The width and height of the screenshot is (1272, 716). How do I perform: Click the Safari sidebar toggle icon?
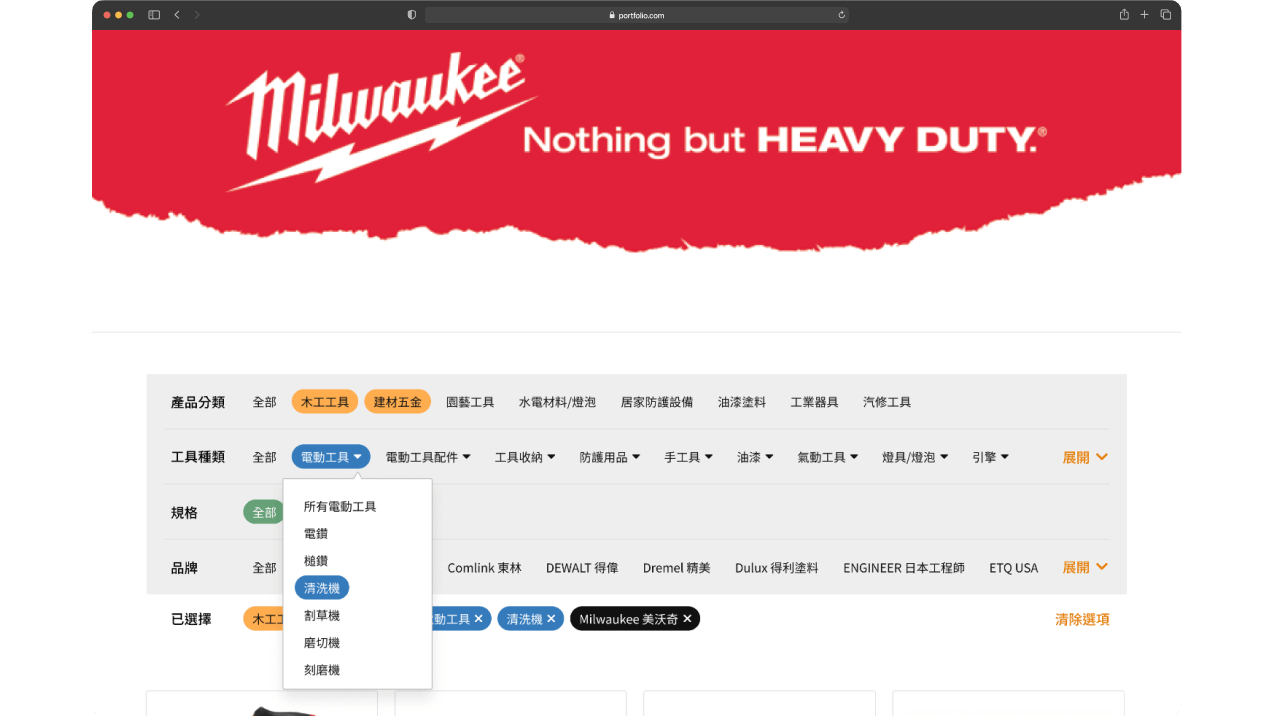click(154, 15)
